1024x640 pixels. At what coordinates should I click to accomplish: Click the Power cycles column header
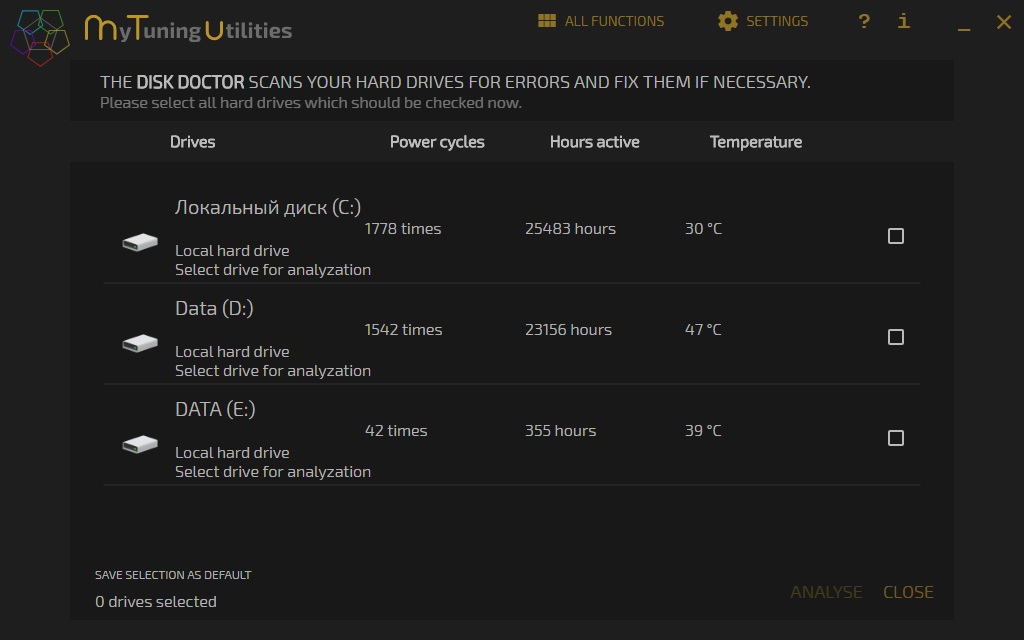[x=437, y=142]
